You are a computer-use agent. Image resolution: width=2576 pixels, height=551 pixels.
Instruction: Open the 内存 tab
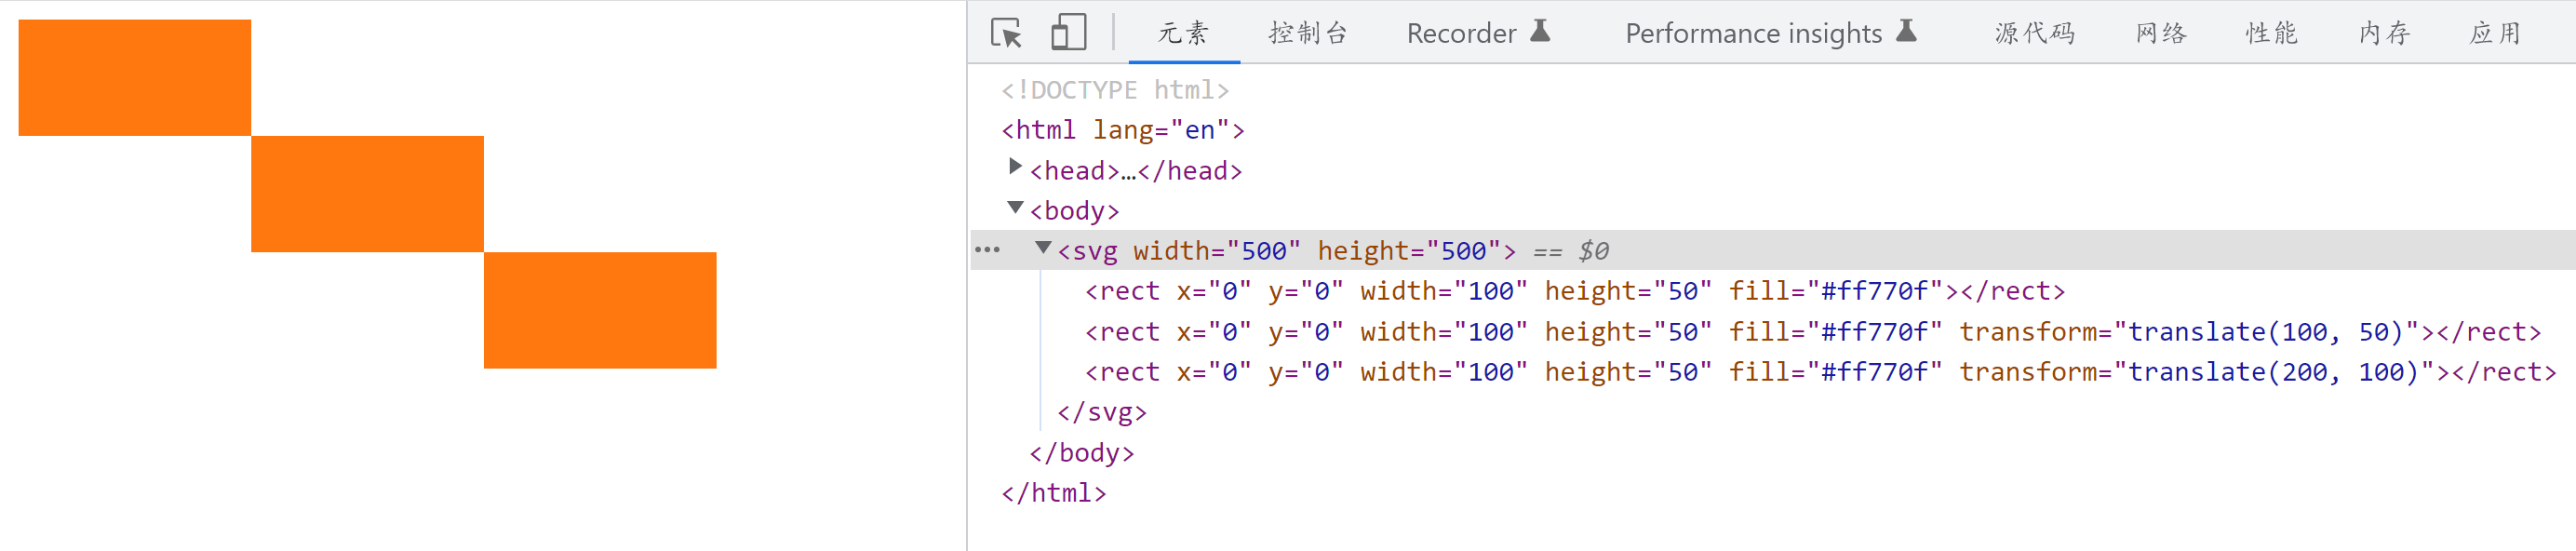[2384, 33]
